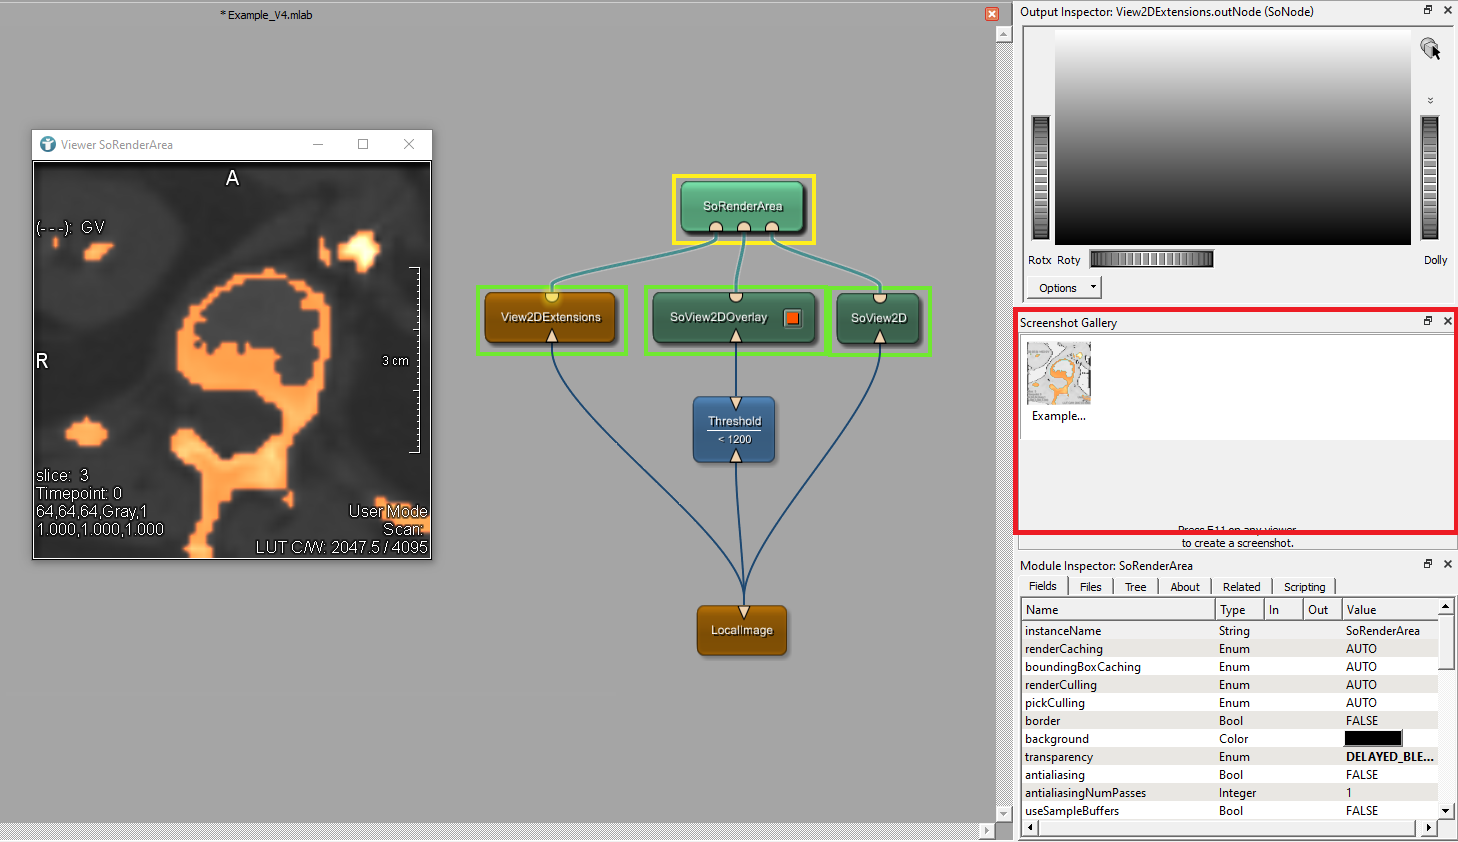Viewport: 1458px width, 842px height.
Task: Click the orange square on SoView2DOverlay
Action: (x=792, y=318)
